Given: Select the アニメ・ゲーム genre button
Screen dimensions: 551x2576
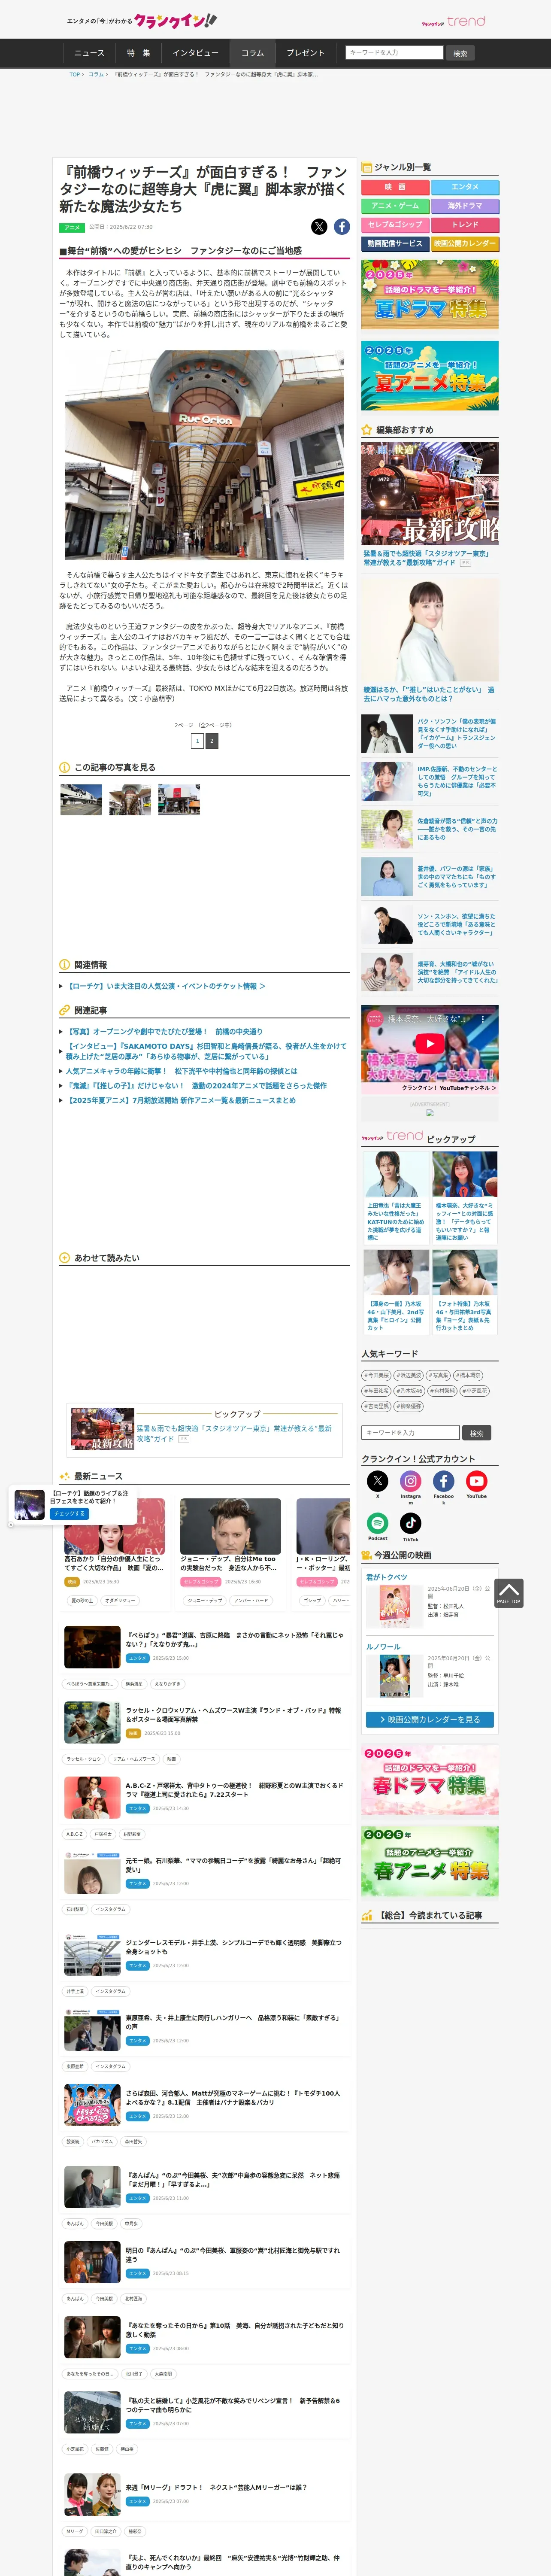Looking at the screenshot, I should click(x=395, y=206).
